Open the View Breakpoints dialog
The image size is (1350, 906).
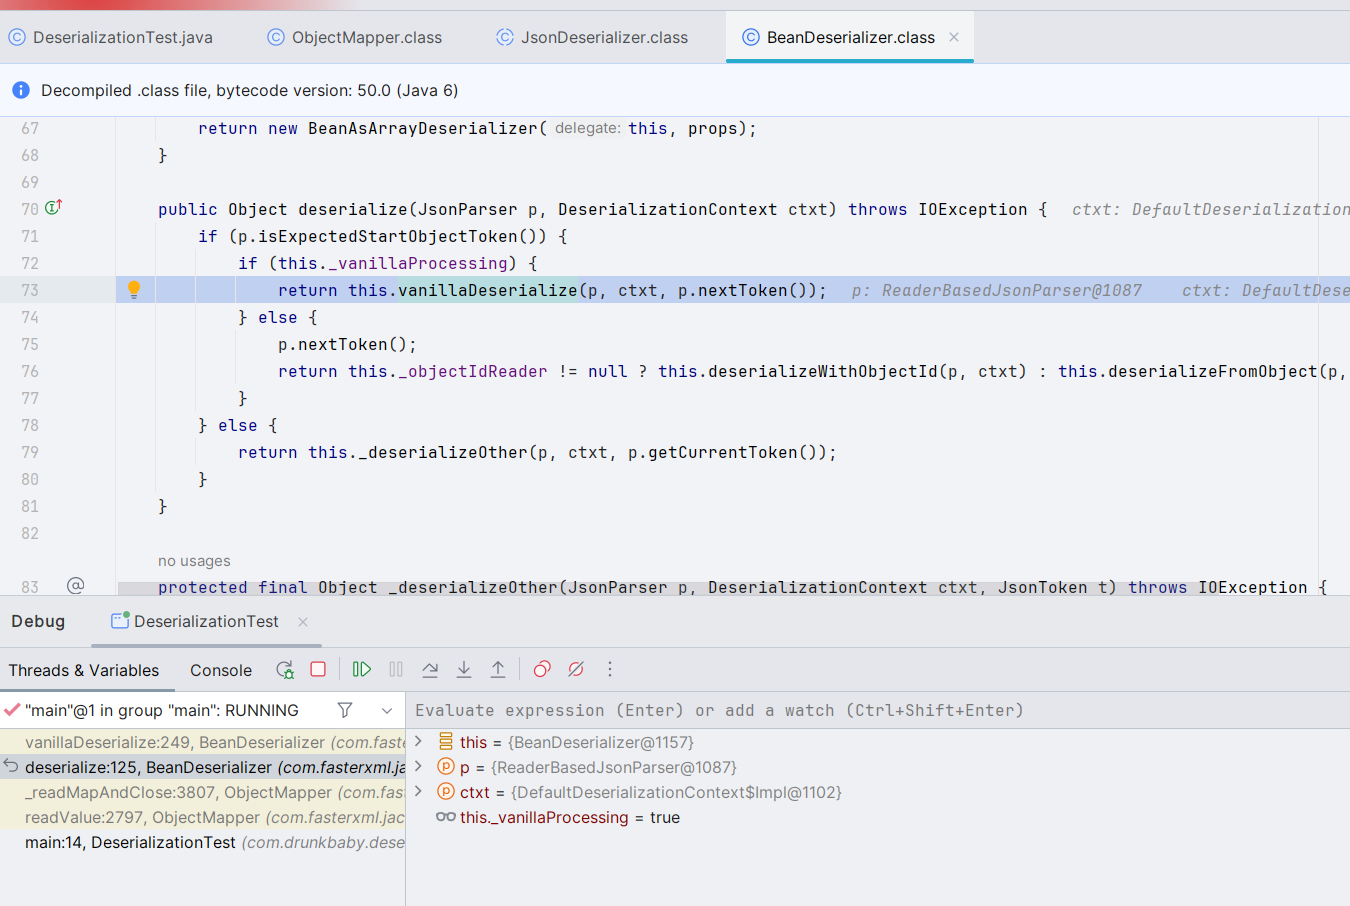click(x=542, y=670)
